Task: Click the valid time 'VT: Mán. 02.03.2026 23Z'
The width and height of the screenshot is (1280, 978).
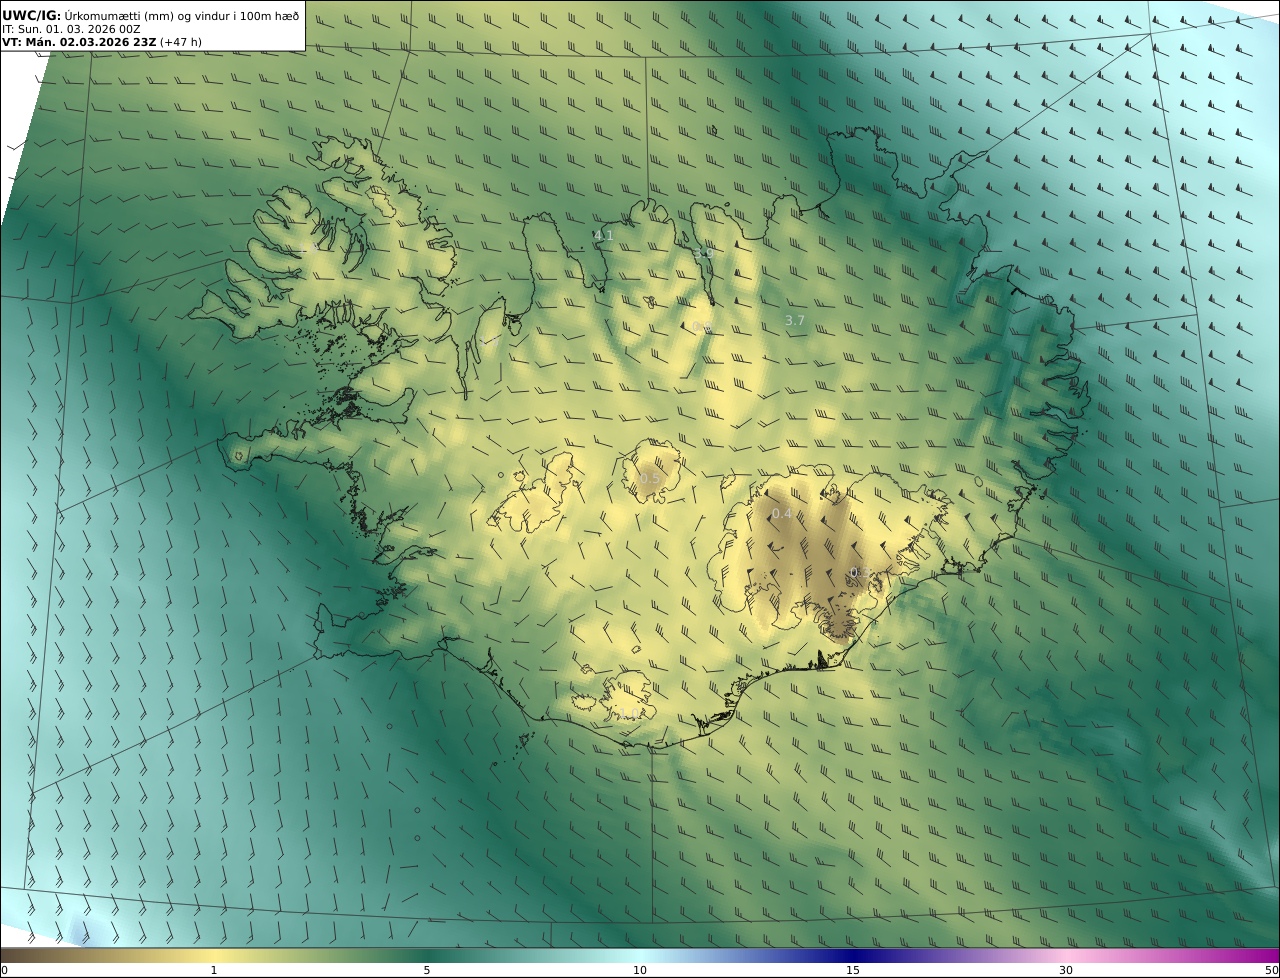Action: 79,42
